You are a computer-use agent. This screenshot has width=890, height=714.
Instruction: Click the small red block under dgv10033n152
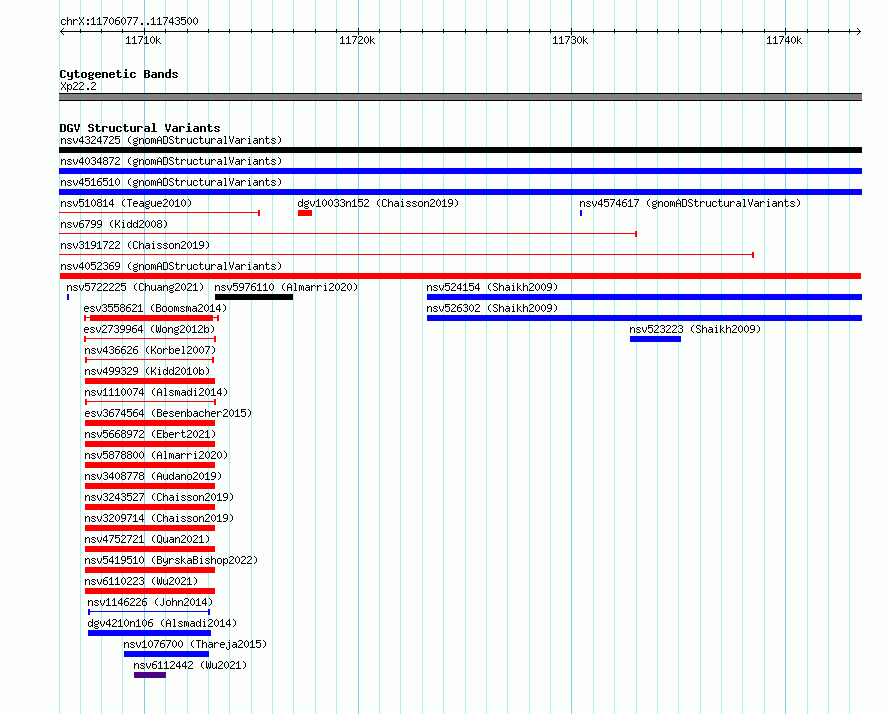(x=305, y=213)
